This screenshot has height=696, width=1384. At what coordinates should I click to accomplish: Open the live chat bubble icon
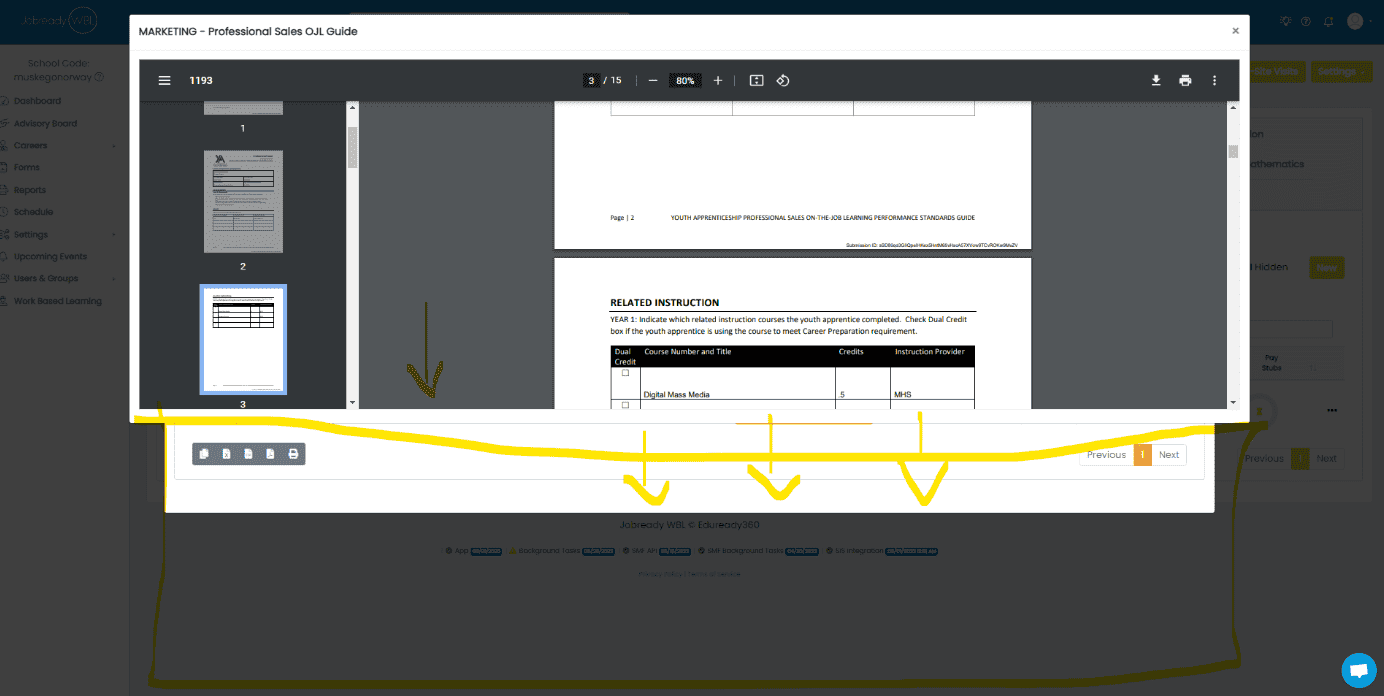(x=1358, y=670)
